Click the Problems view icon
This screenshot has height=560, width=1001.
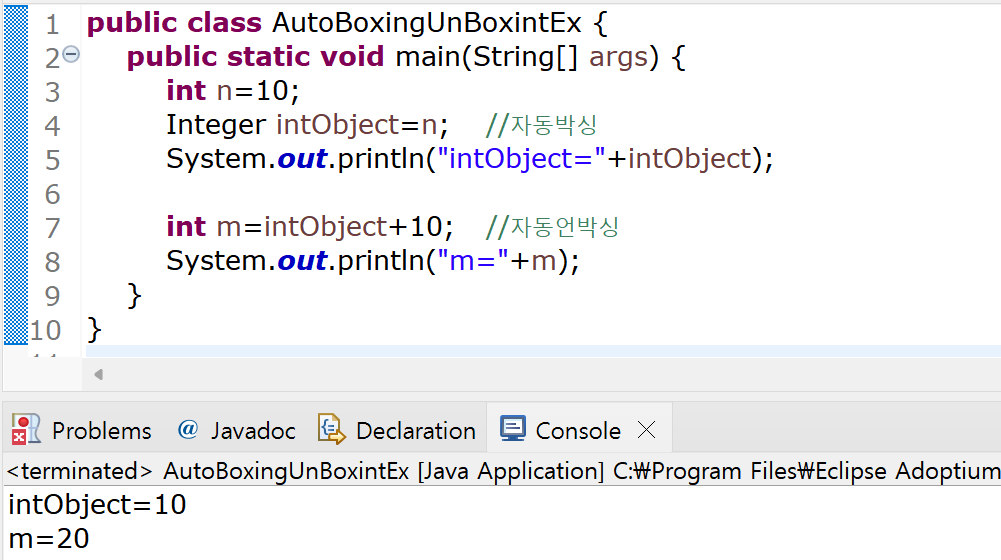(x=26, y=429)
